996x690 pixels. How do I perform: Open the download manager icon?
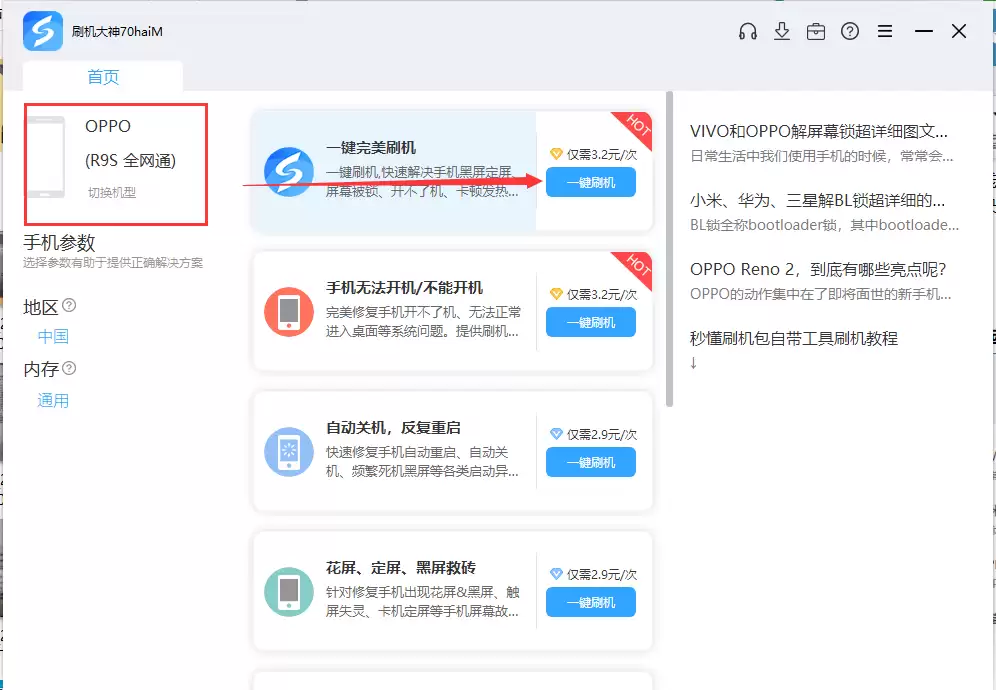(782, 31)
